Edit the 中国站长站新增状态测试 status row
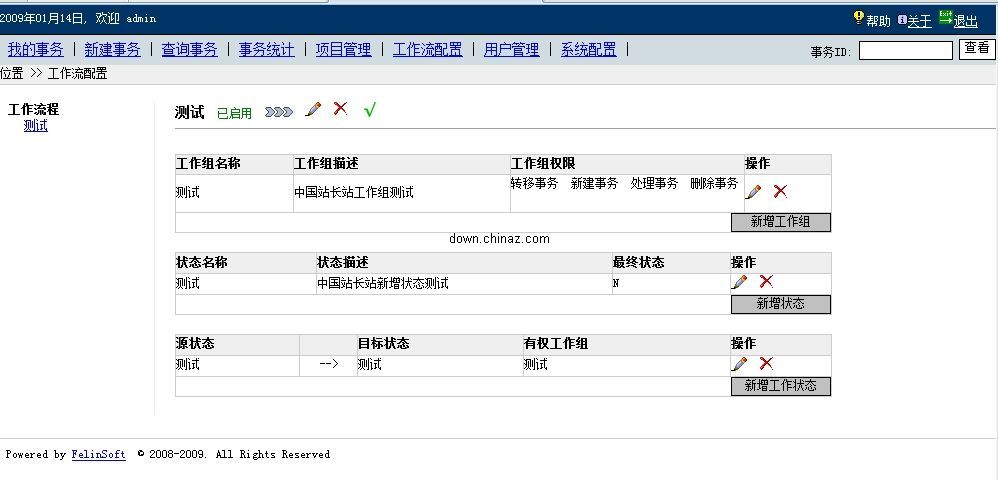Screen dimensions: 998x480 coord(740,282)
